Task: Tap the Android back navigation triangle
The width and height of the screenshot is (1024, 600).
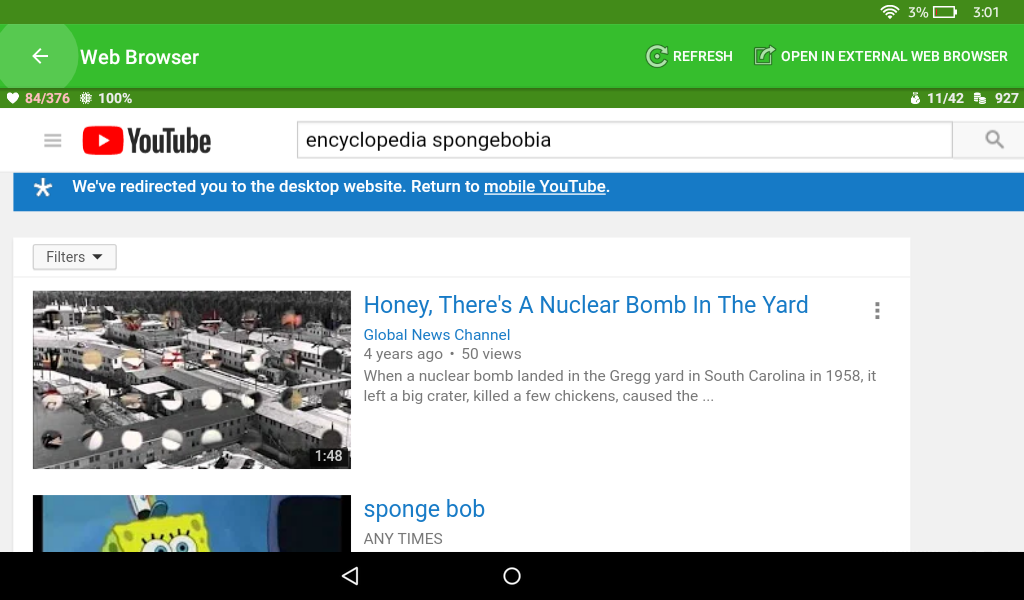Action: coord(351,576)
